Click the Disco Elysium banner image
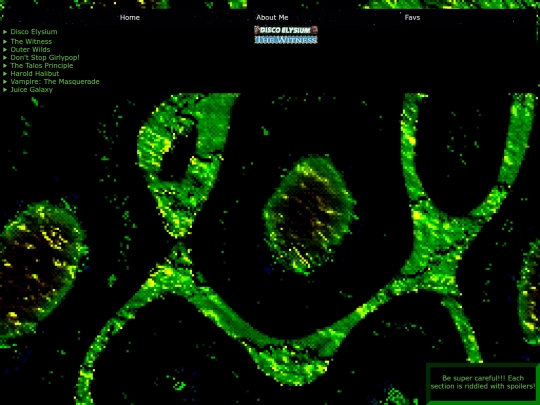 tap(286, 30)
